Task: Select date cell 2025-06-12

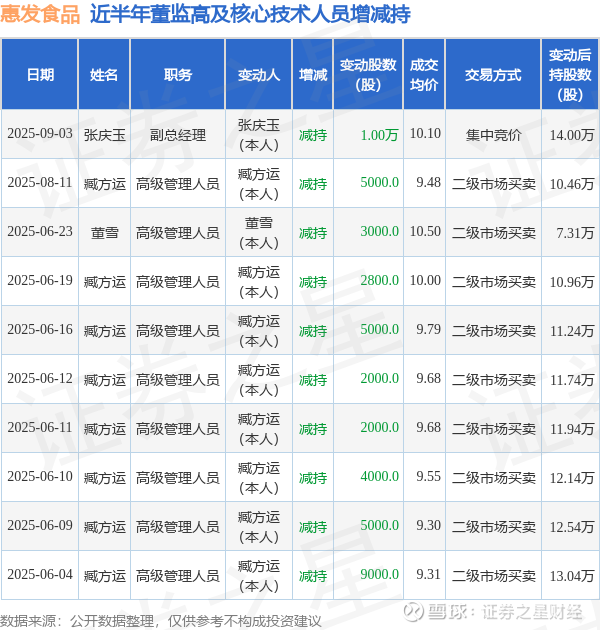Action: click(x=40, y=379)
